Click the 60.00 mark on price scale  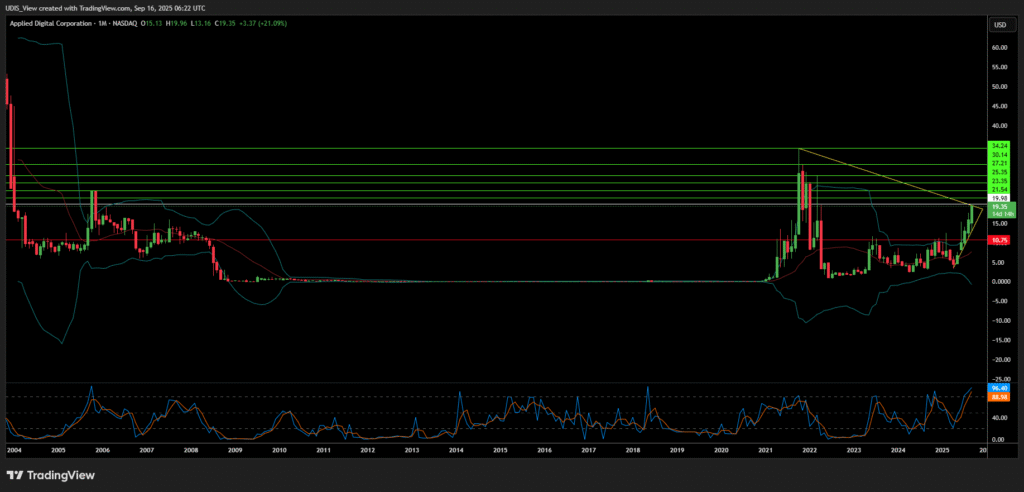[x=998, y=47]
